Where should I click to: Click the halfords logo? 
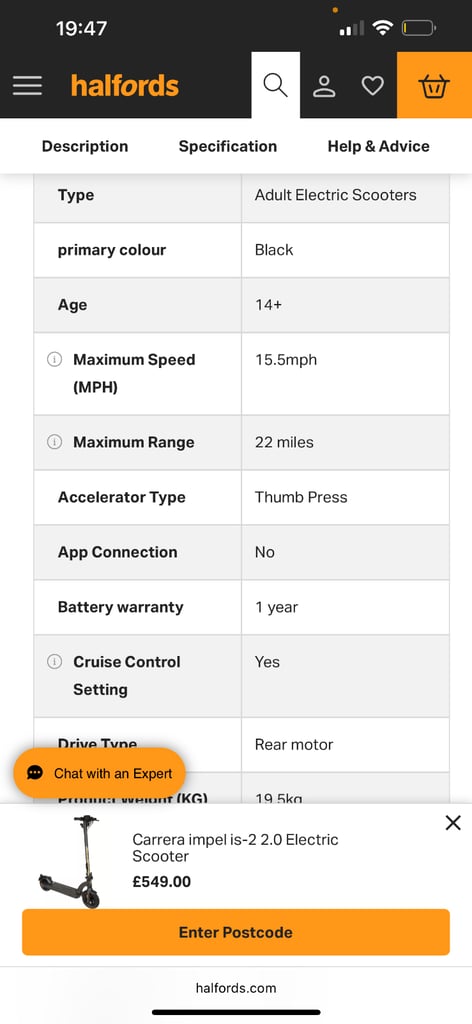pos(125,86)
